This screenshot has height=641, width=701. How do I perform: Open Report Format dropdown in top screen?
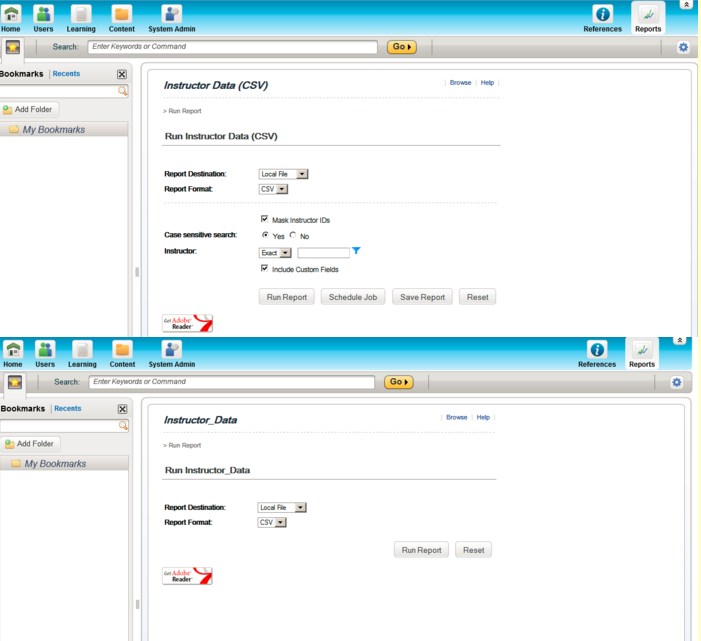click(273, 189)
